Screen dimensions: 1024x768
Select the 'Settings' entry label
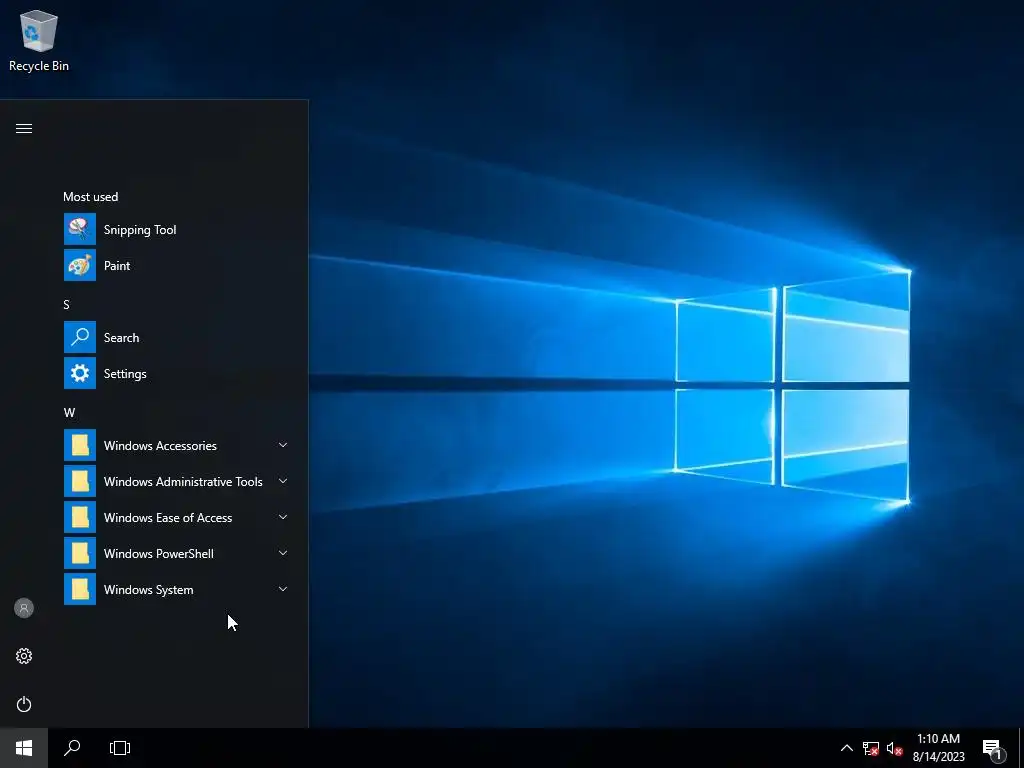pyautogui.click(x=125, y=374)
